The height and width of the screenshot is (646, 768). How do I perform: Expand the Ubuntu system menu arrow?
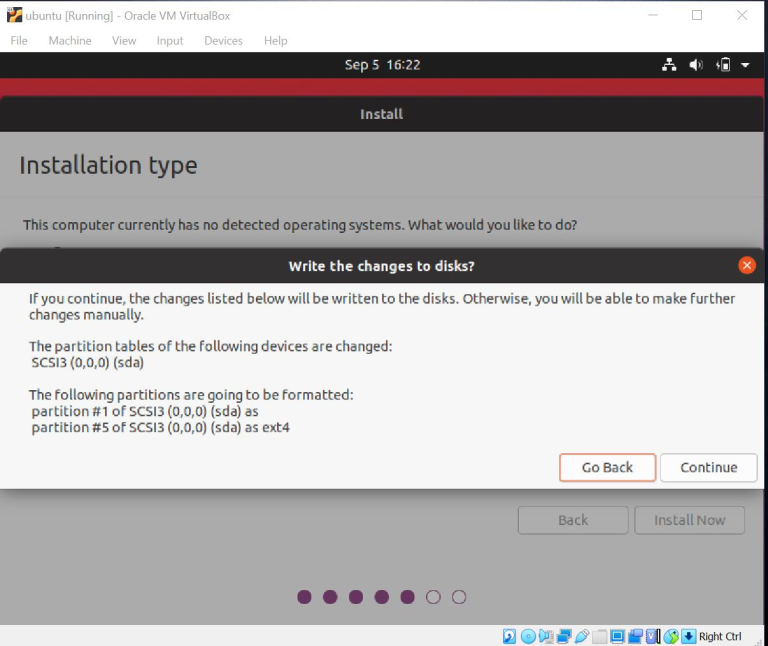coord(745,65)
